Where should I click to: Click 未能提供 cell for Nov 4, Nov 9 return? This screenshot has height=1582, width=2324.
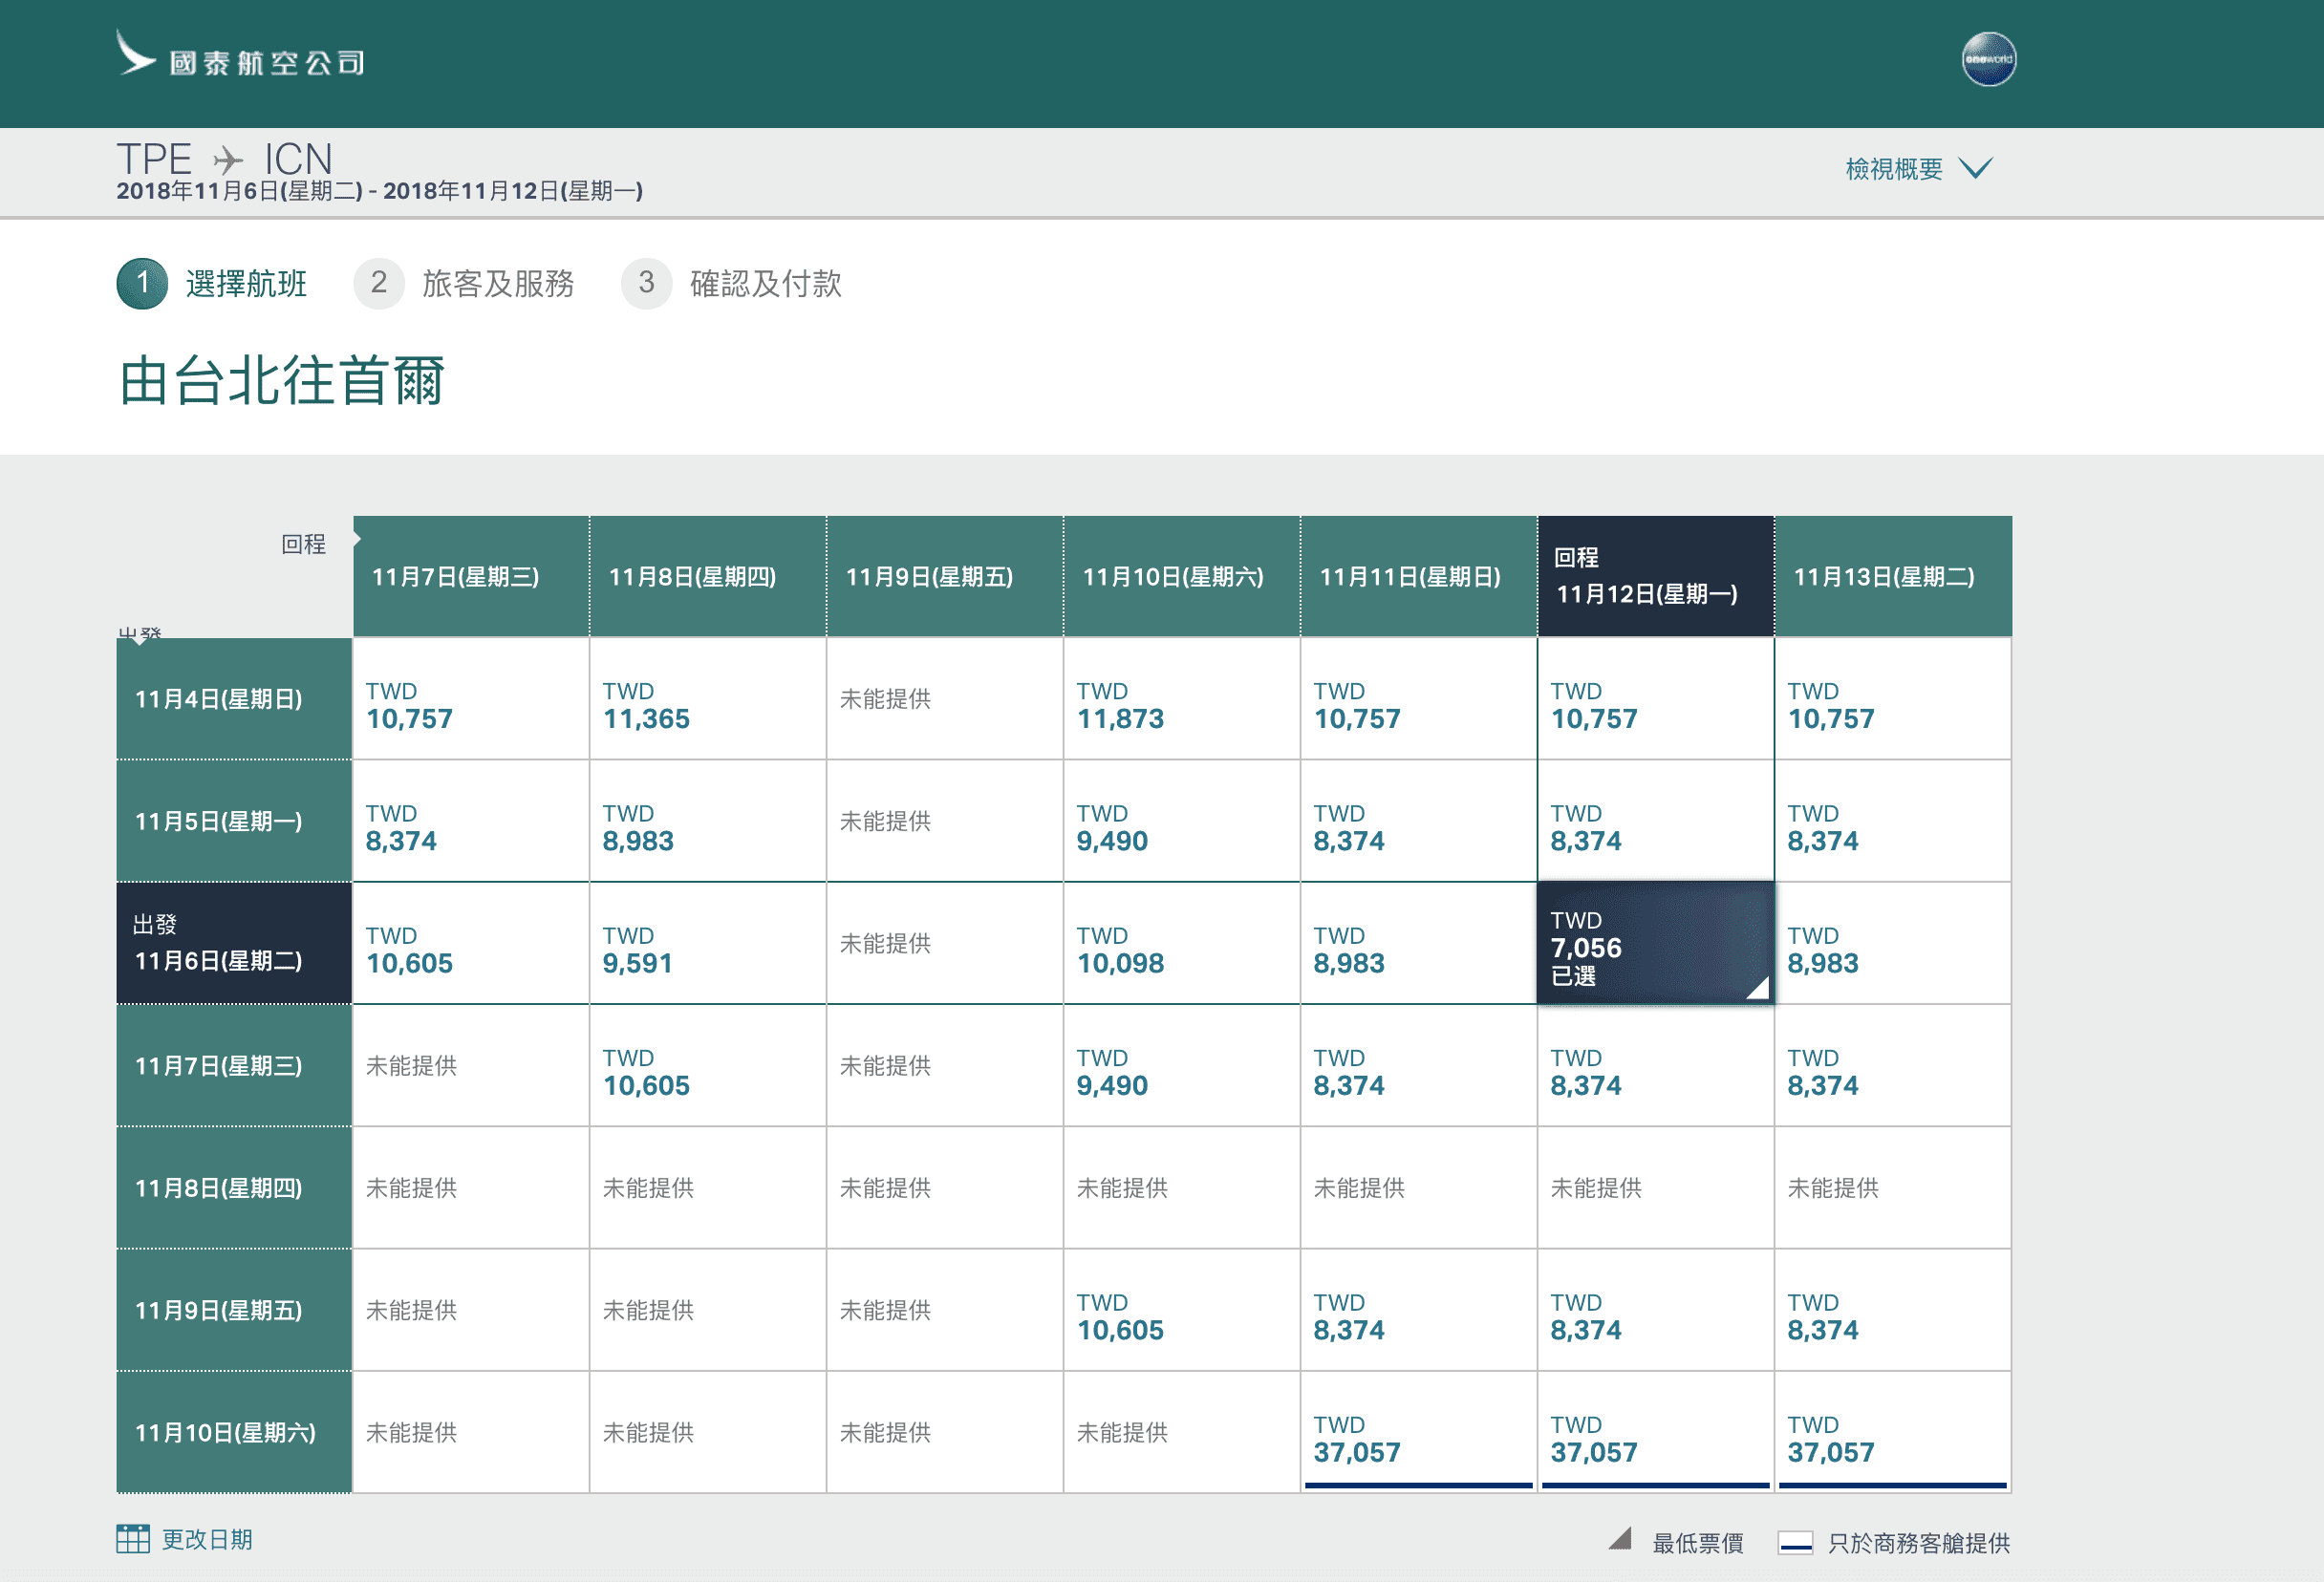pyautogui.click(x=945, y=699)
